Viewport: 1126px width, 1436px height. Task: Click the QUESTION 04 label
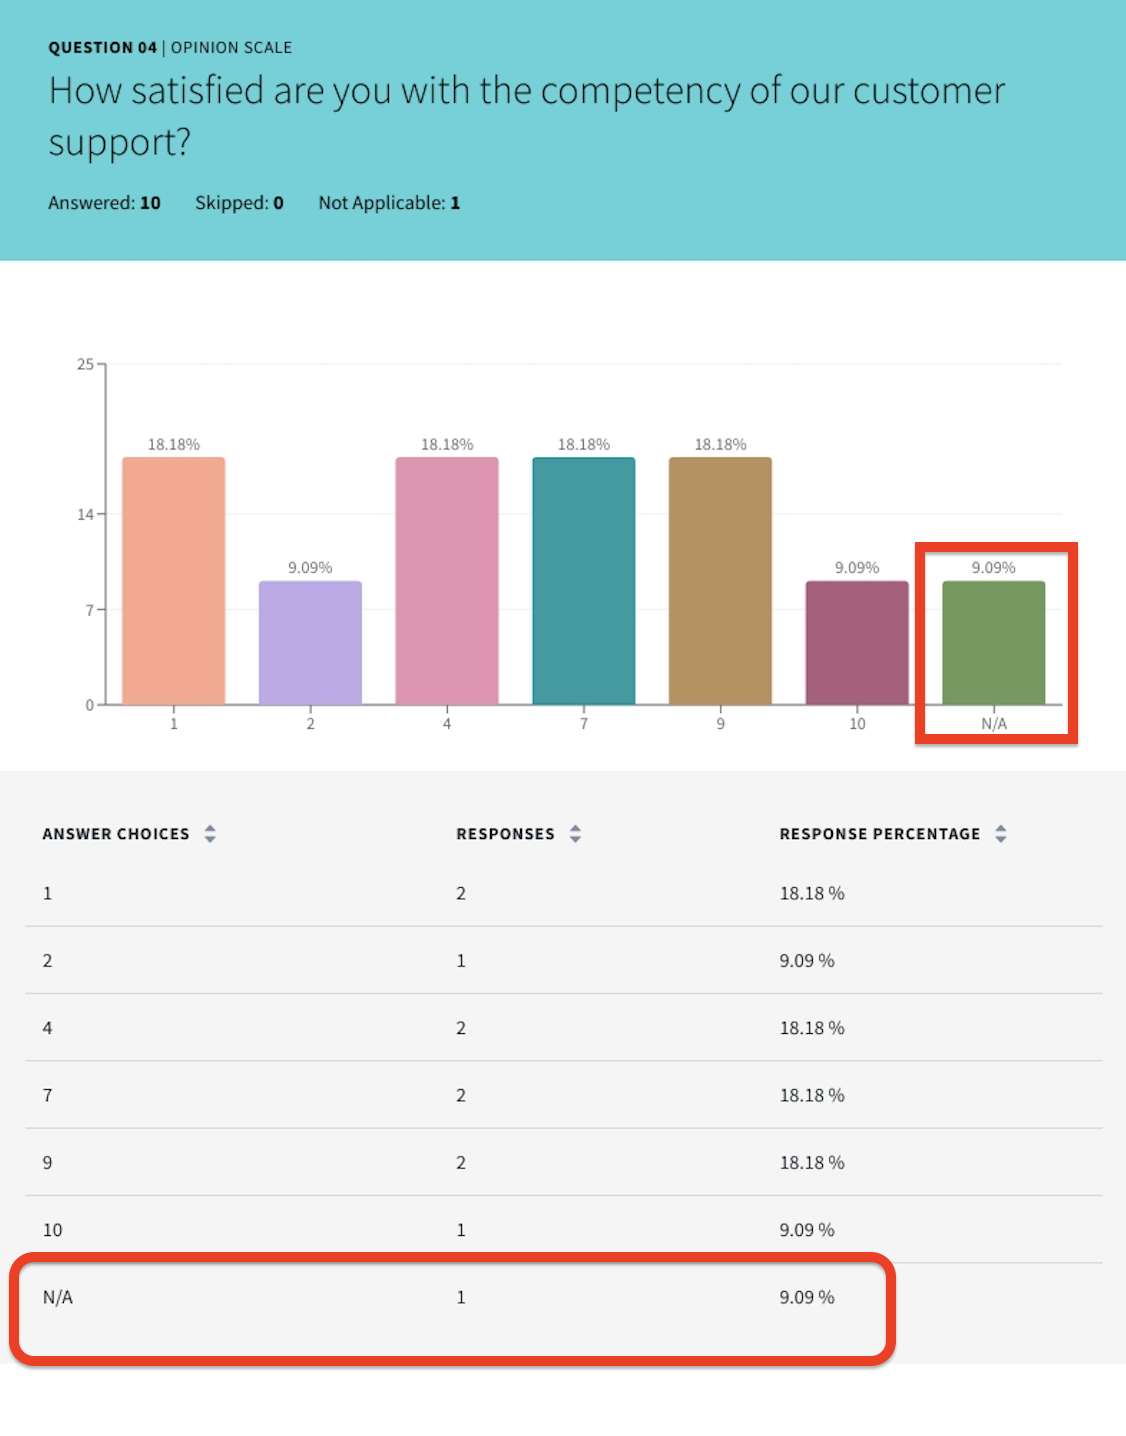click(102, 48)
